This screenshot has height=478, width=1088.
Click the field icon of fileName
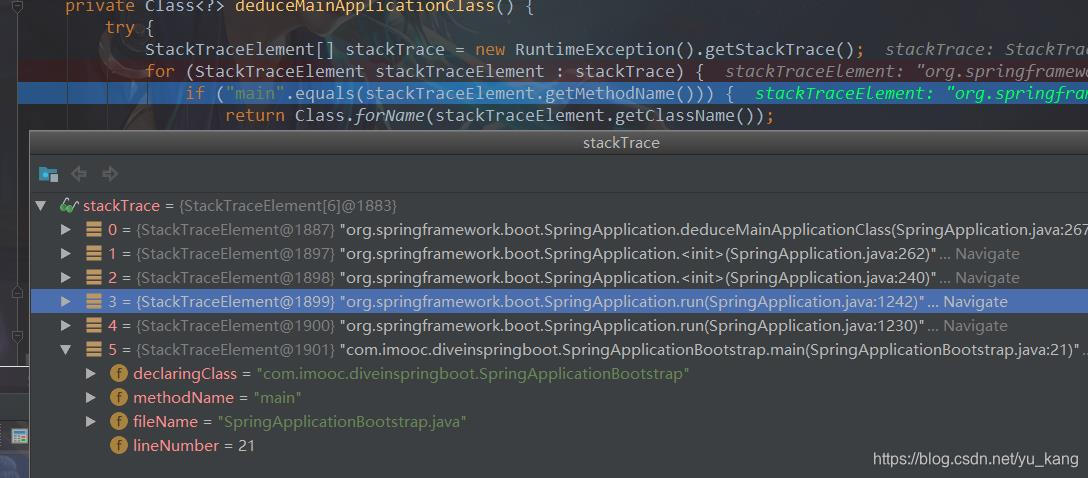pos(119,421)
